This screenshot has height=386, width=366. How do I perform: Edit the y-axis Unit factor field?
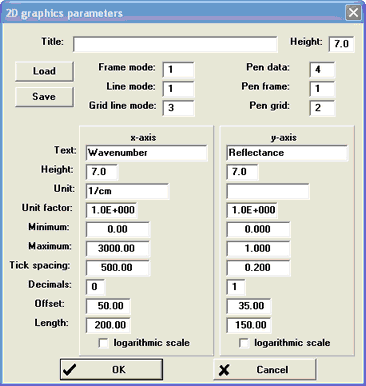click(252, 210)
